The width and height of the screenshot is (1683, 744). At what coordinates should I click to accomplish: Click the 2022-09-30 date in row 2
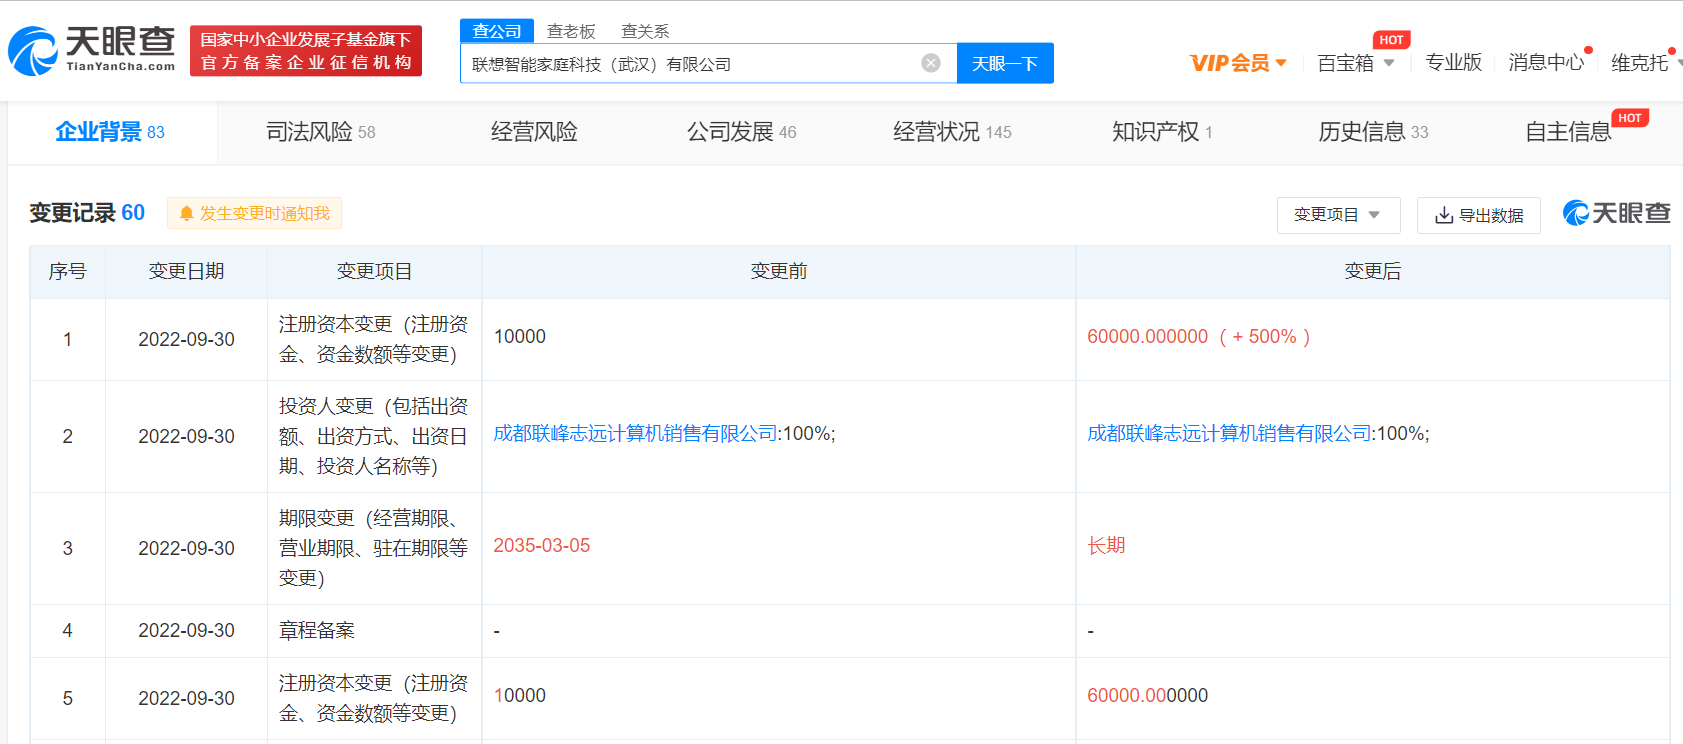(186, 437)
